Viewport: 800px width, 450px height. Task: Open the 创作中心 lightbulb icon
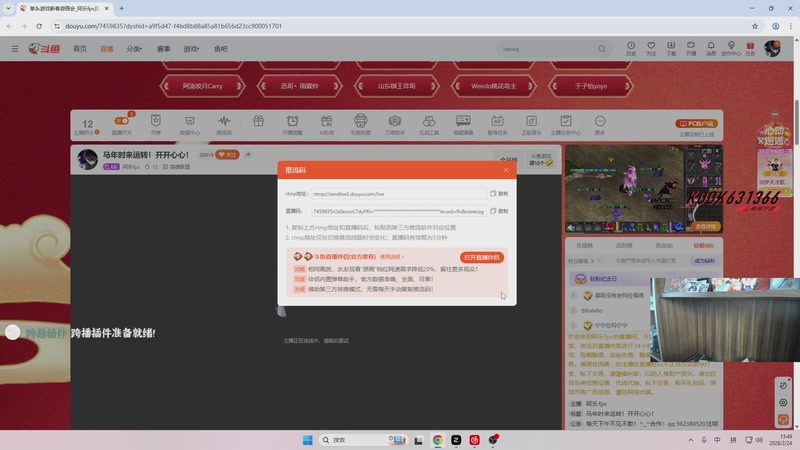(731, 48)
